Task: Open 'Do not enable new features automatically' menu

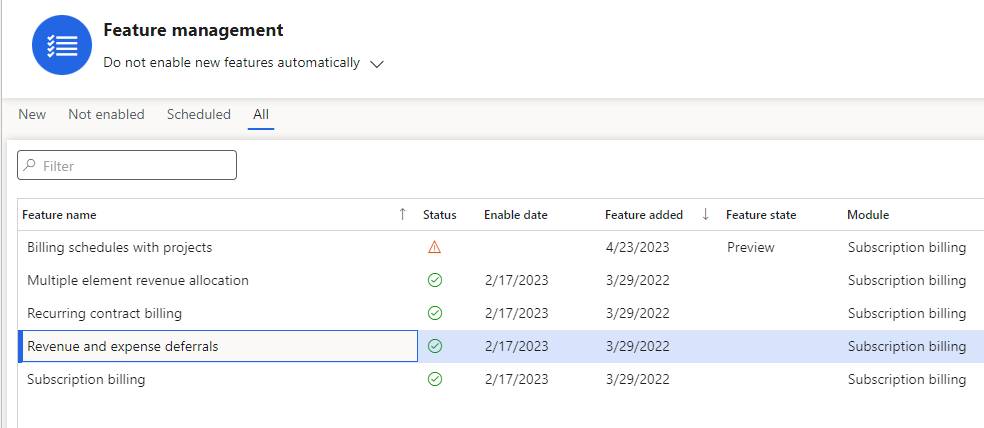Action: [232, 63]
